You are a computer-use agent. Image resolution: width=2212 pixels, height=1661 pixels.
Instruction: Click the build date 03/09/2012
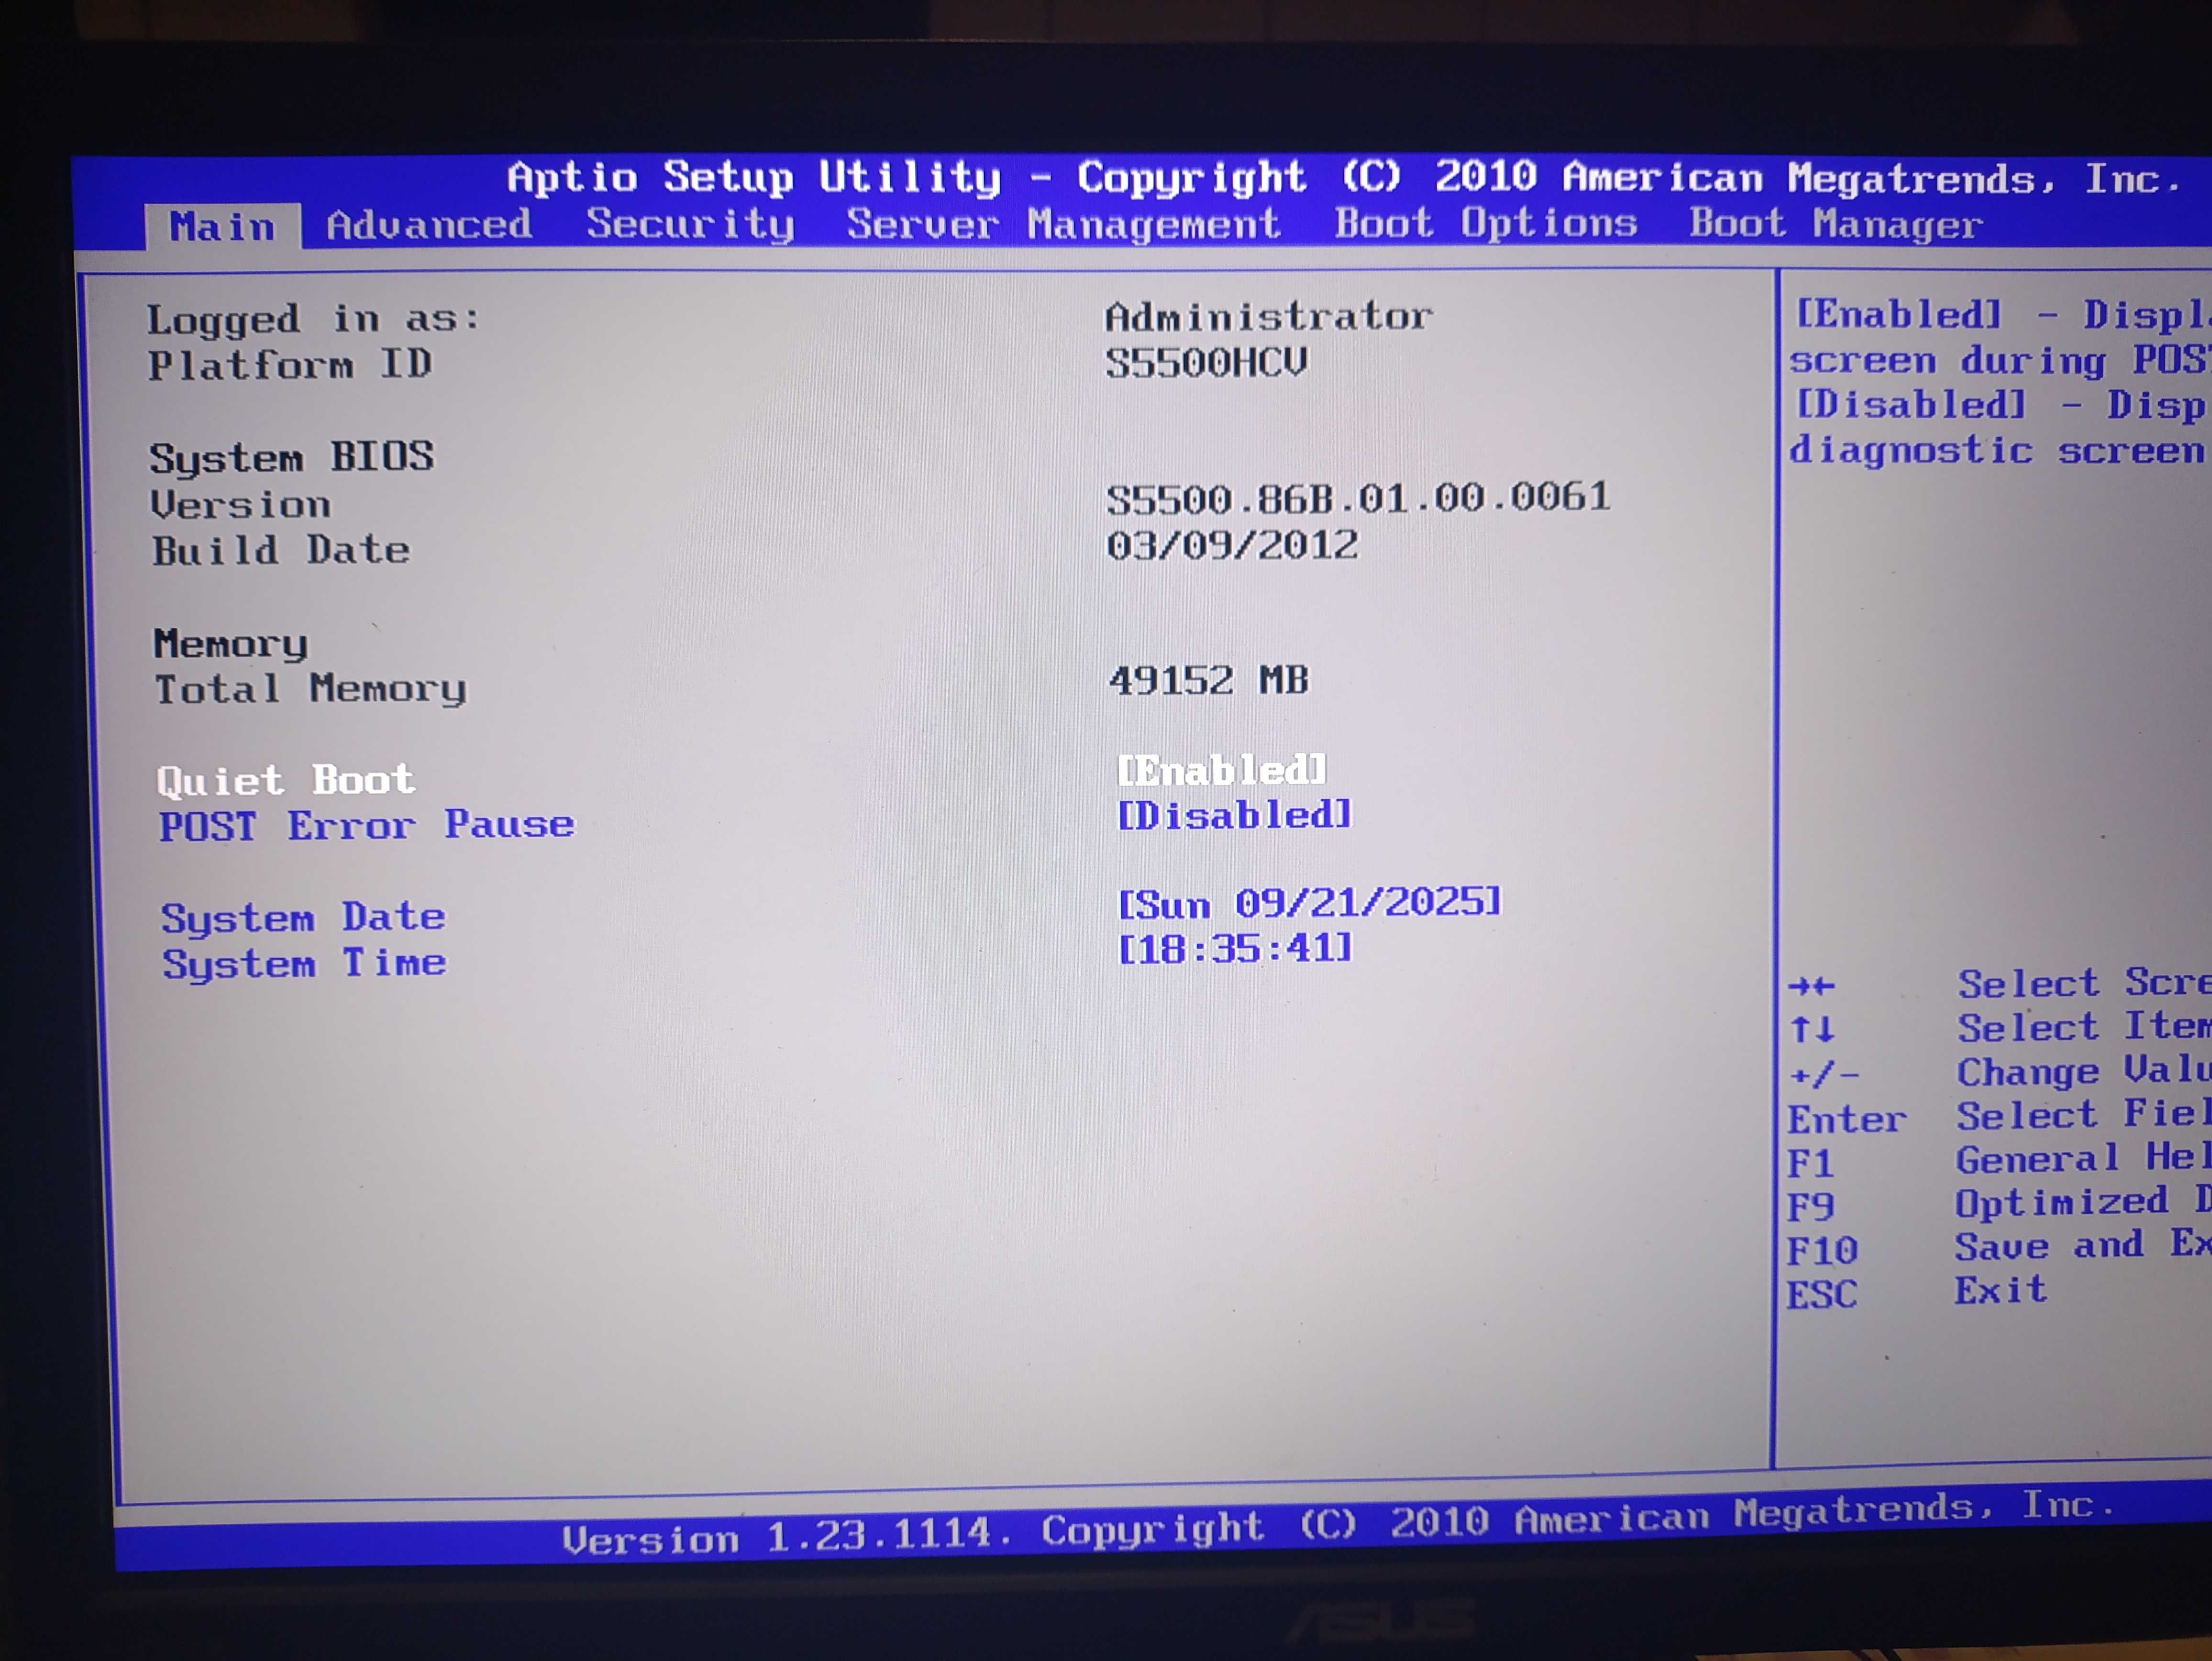[1232, 545]
